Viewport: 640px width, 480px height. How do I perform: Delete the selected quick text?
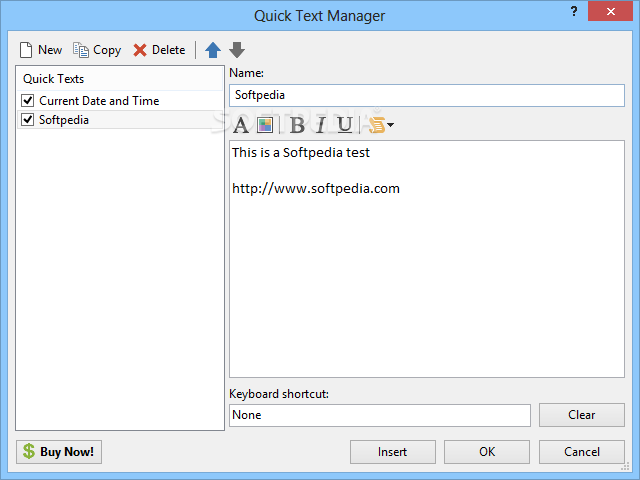pyautogui.click(x=159, y=50)
